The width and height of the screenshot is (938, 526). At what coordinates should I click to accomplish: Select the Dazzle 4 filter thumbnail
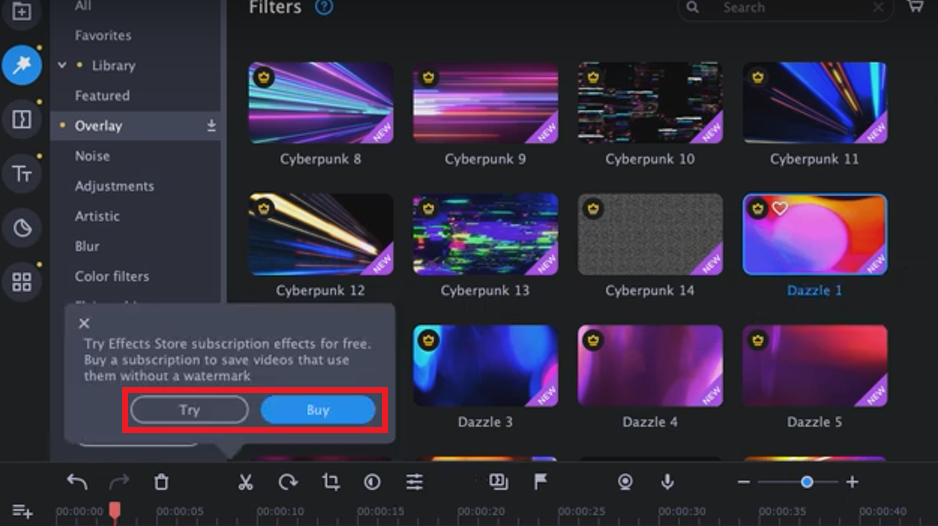coord(650,366)
